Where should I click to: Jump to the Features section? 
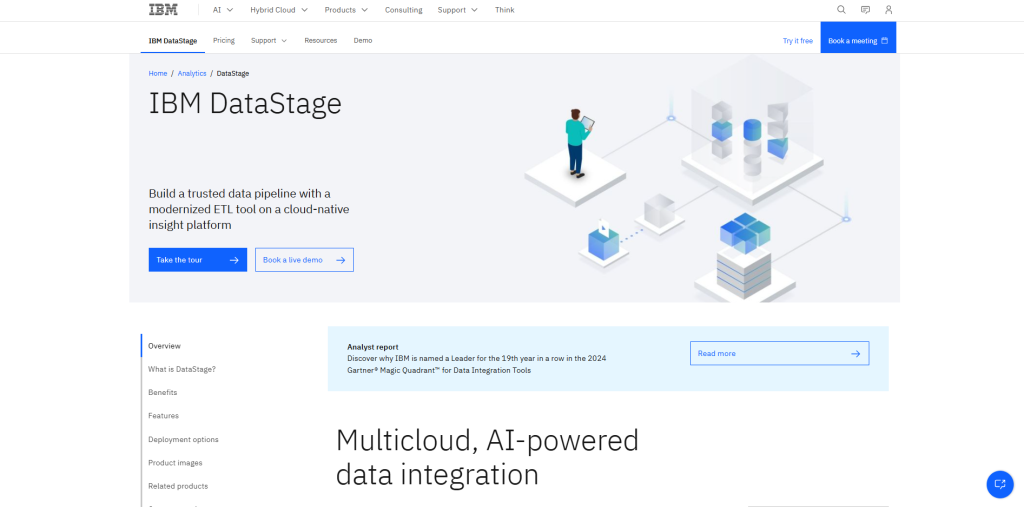(163, 416)
